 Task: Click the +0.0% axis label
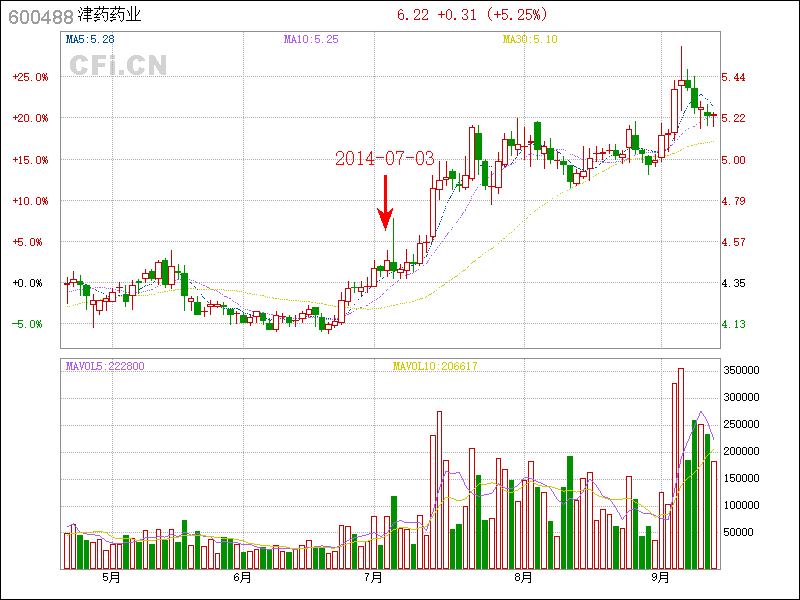tap(28, 283)
